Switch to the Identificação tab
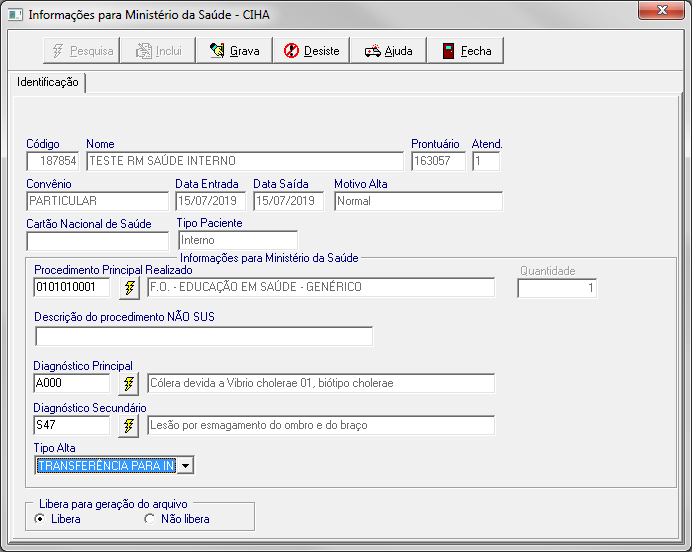 click(48, 82)
